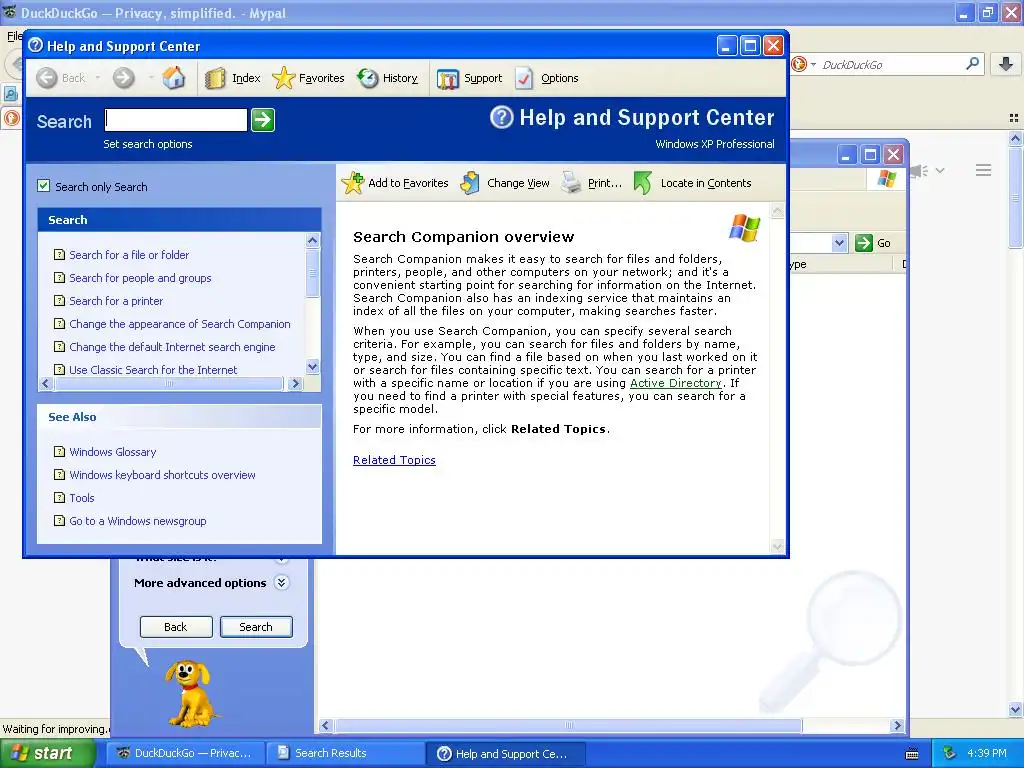This screenshot has width=1024, height=768.
Task: Toggle the Search only Search checkbox
Action: [44, 186]
